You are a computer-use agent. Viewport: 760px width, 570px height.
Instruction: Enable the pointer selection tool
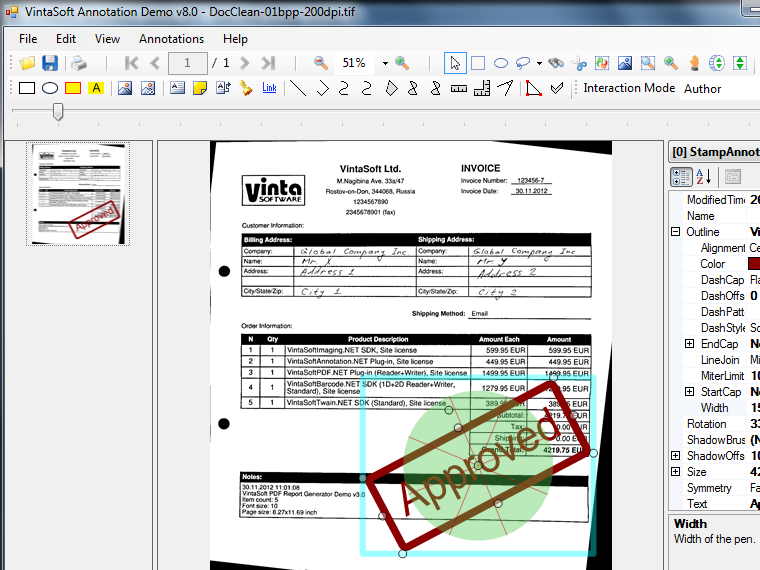(x=455, y=63)
